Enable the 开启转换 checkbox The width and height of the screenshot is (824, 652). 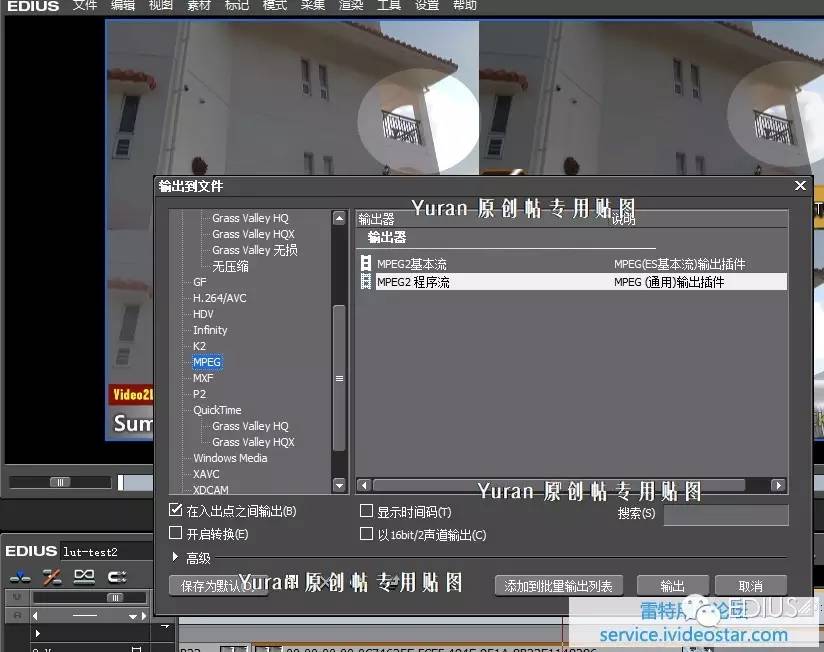[x=176, y=534]
